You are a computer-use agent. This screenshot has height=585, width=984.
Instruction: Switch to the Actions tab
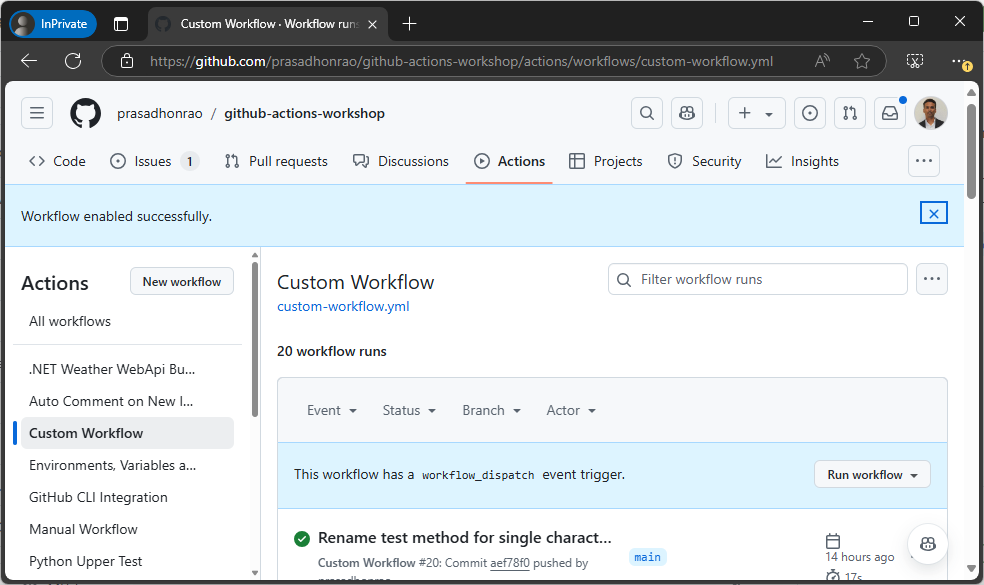point(510,161)
